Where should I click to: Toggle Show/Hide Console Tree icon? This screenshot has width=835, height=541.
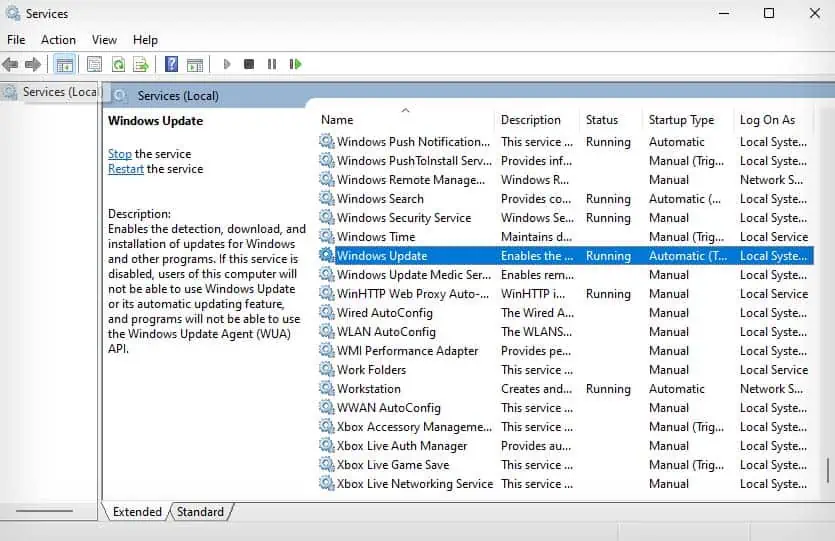(x=64, y=65)
